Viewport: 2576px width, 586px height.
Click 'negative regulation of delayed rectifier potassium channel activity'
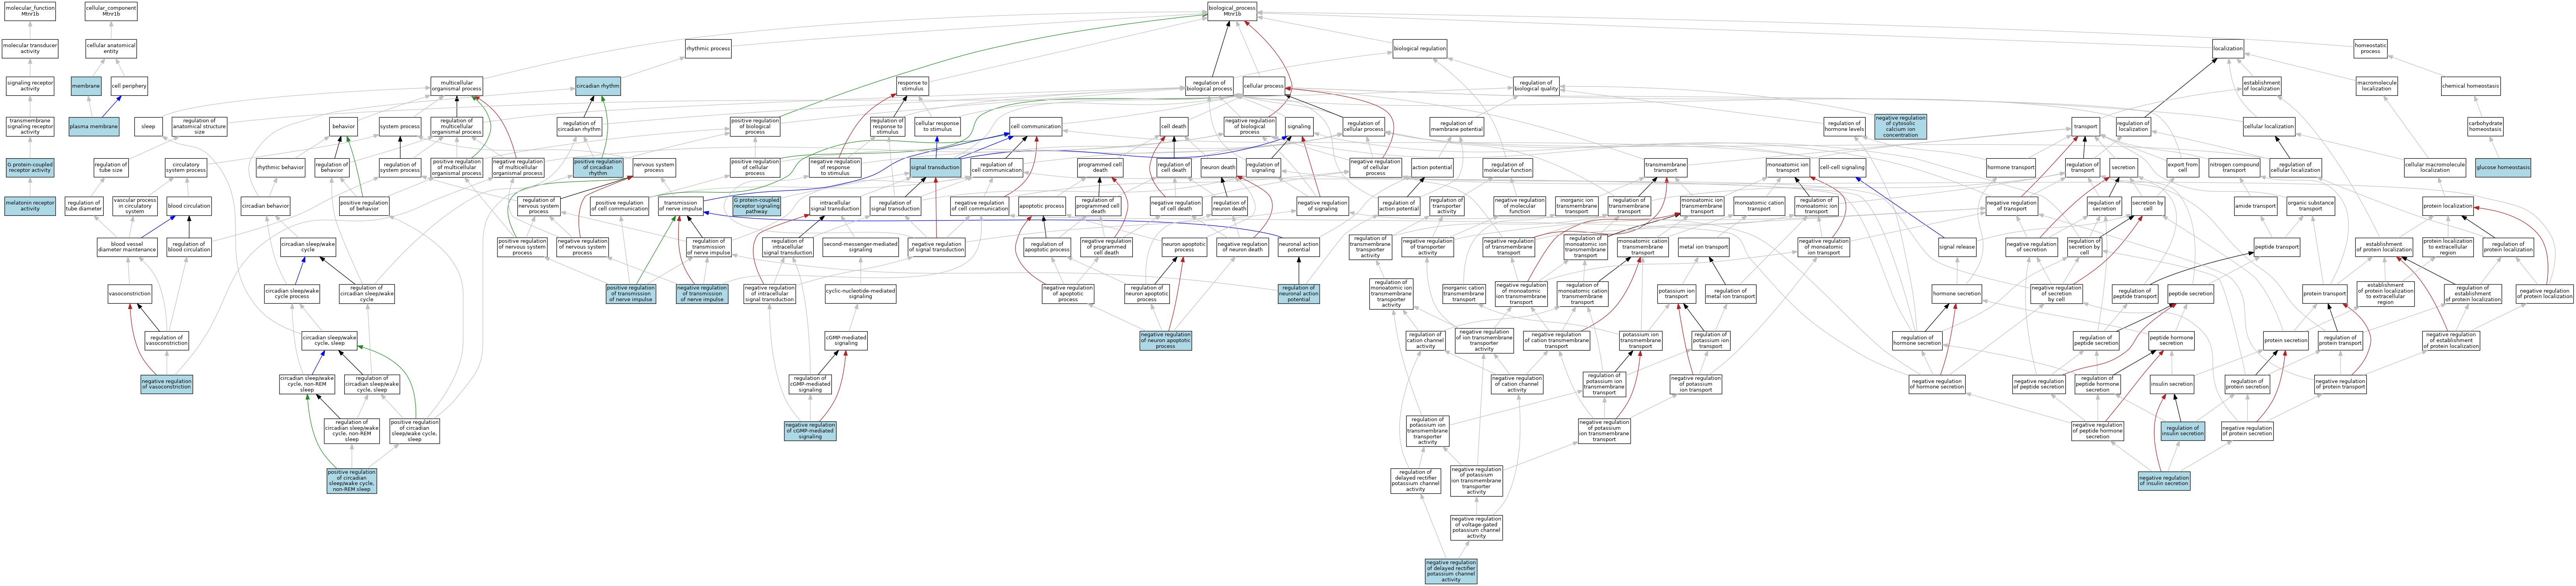click(x=1451, y=571)
